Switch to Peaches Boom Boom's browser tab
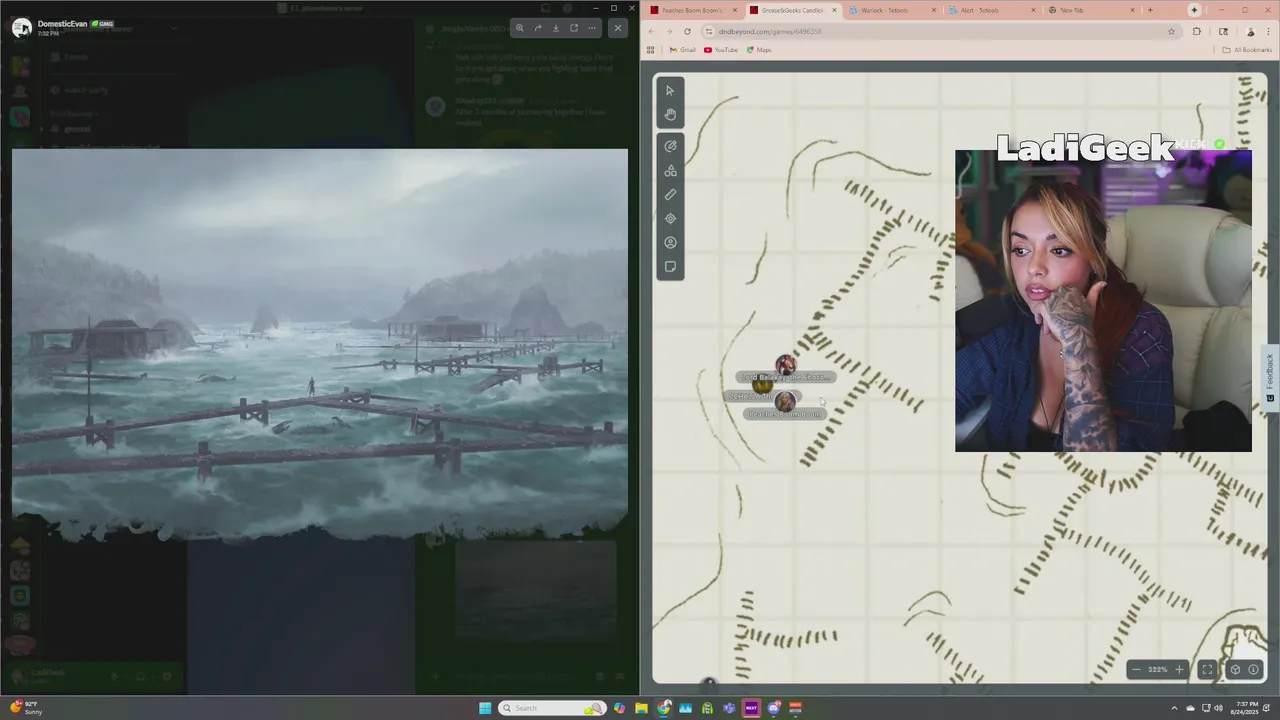The width and height of the screenshot is (1280, 720). (x=694, y=10)
